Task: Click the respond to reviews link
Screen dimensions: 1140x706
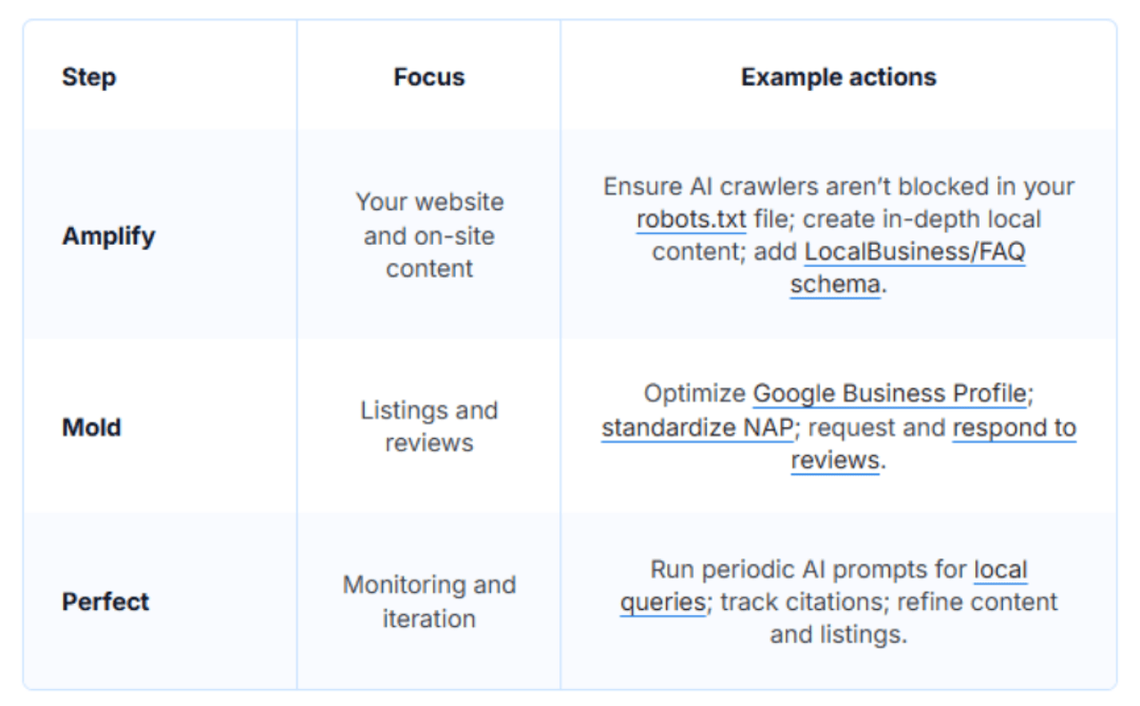Action: point(1014,428)
